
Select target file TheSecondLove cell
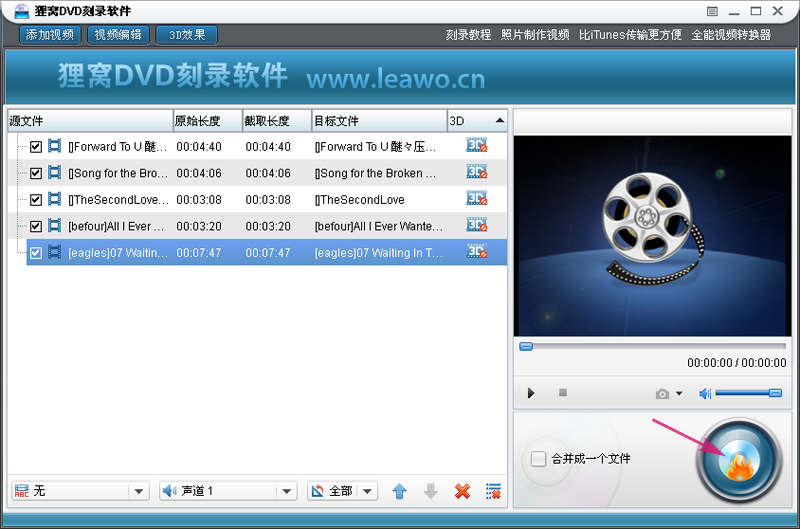tap(359, 199)
